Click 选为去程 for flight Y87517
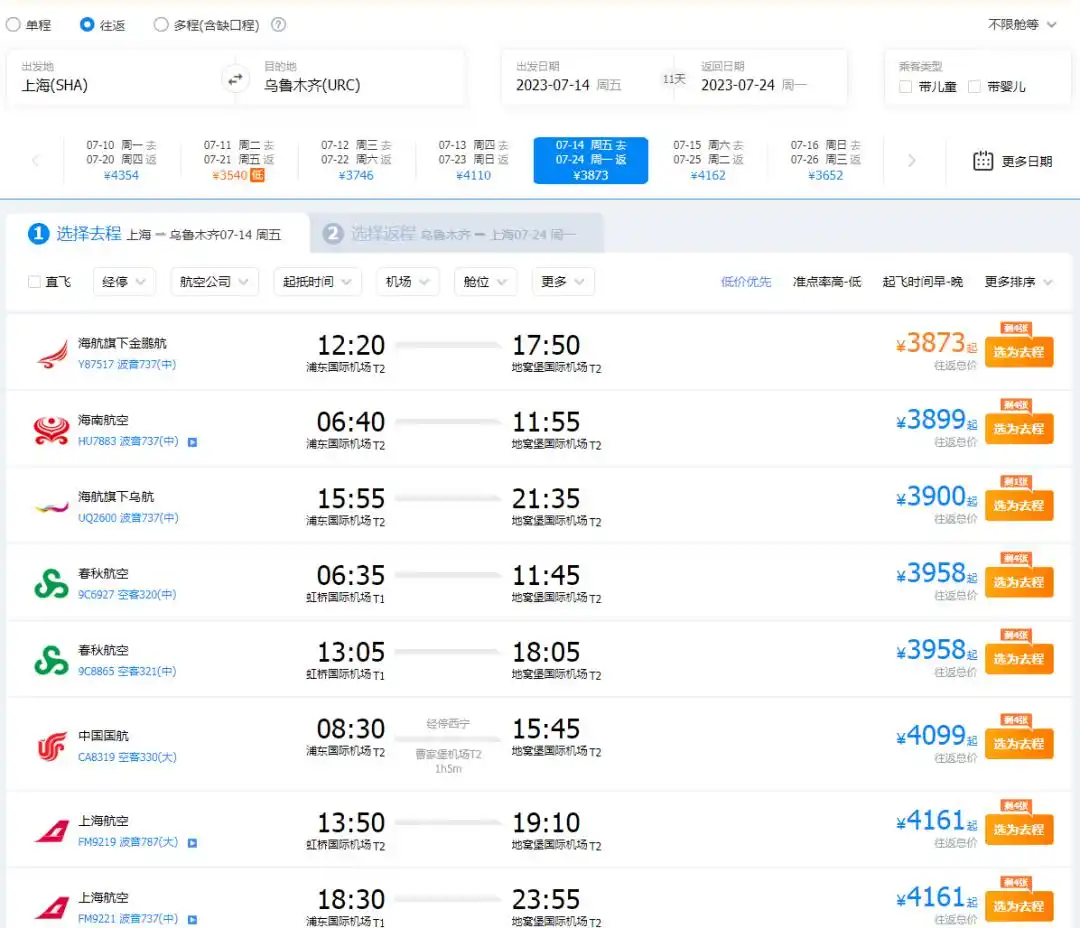This screenshot has width=1080, height=928. (1019, 352)
